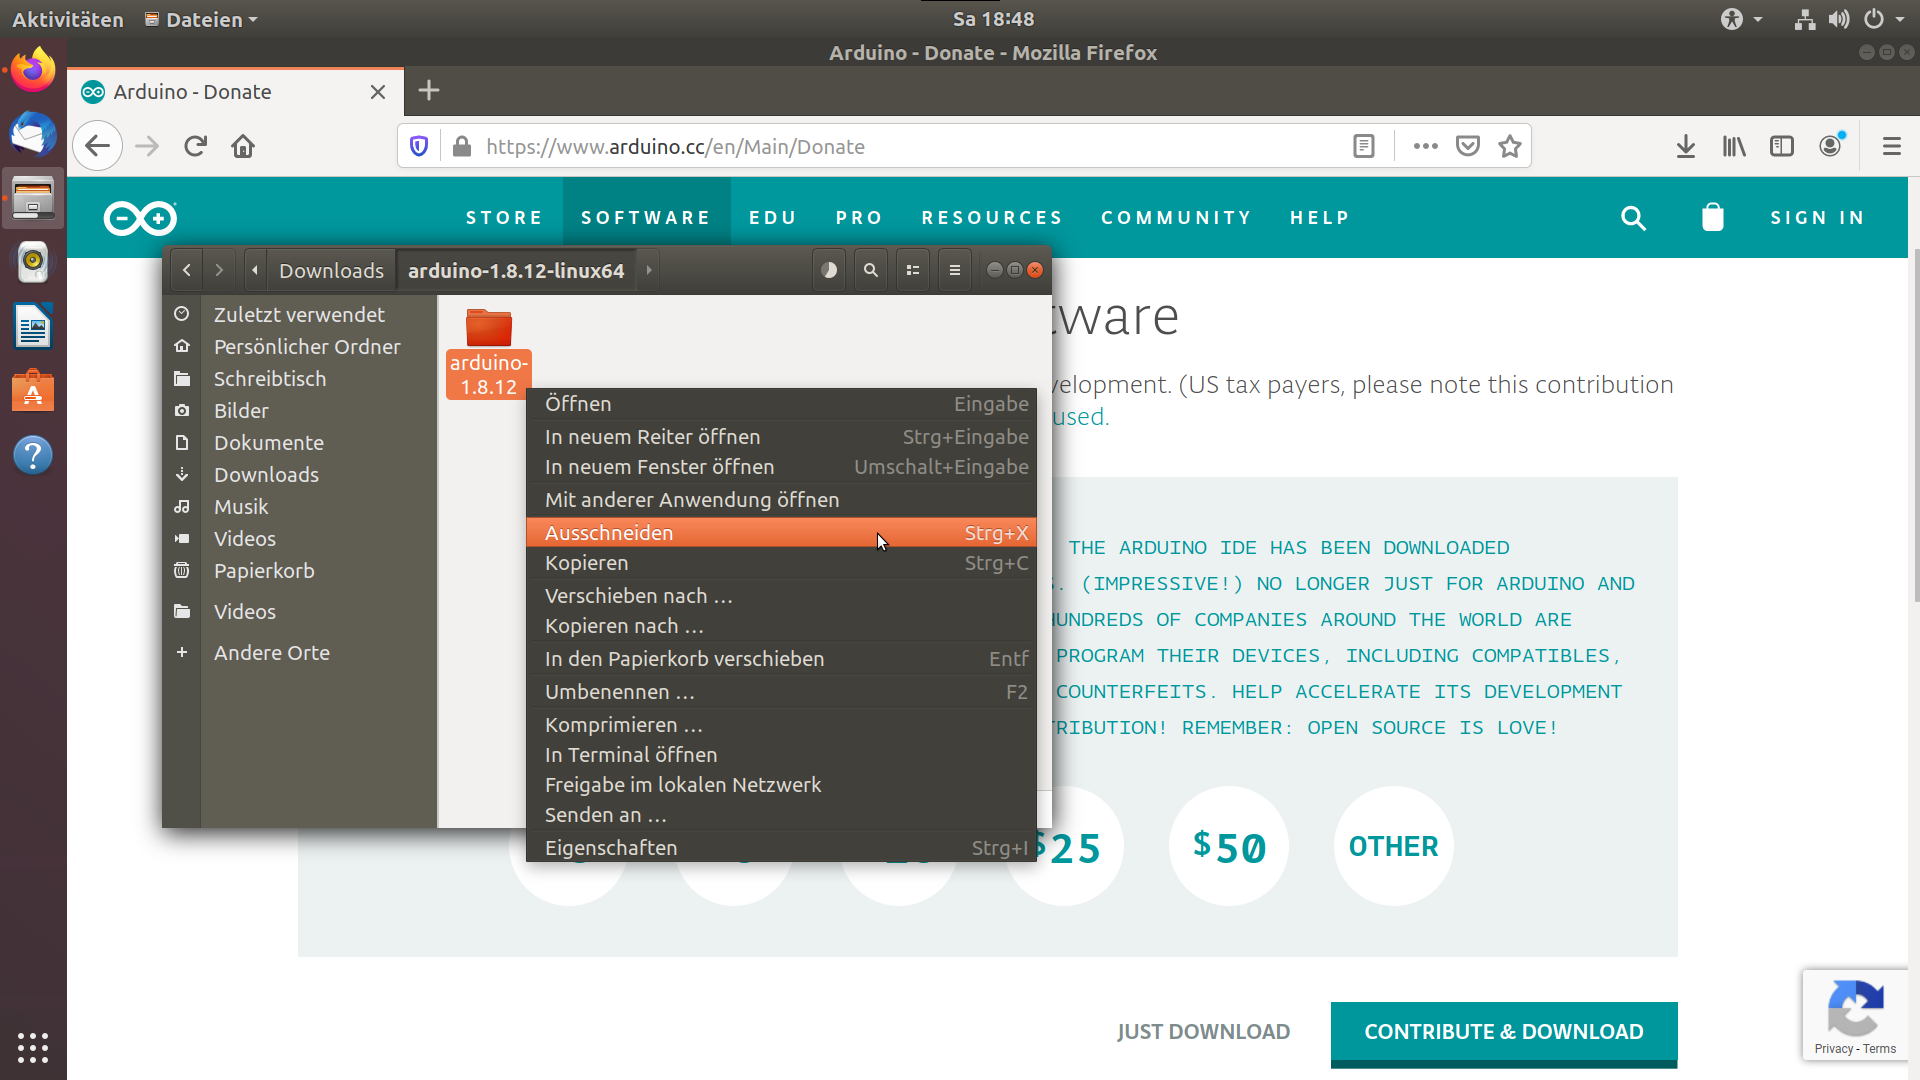Open the Arduino site search icon
1920x1080 pixels.
pos(1633,218)
